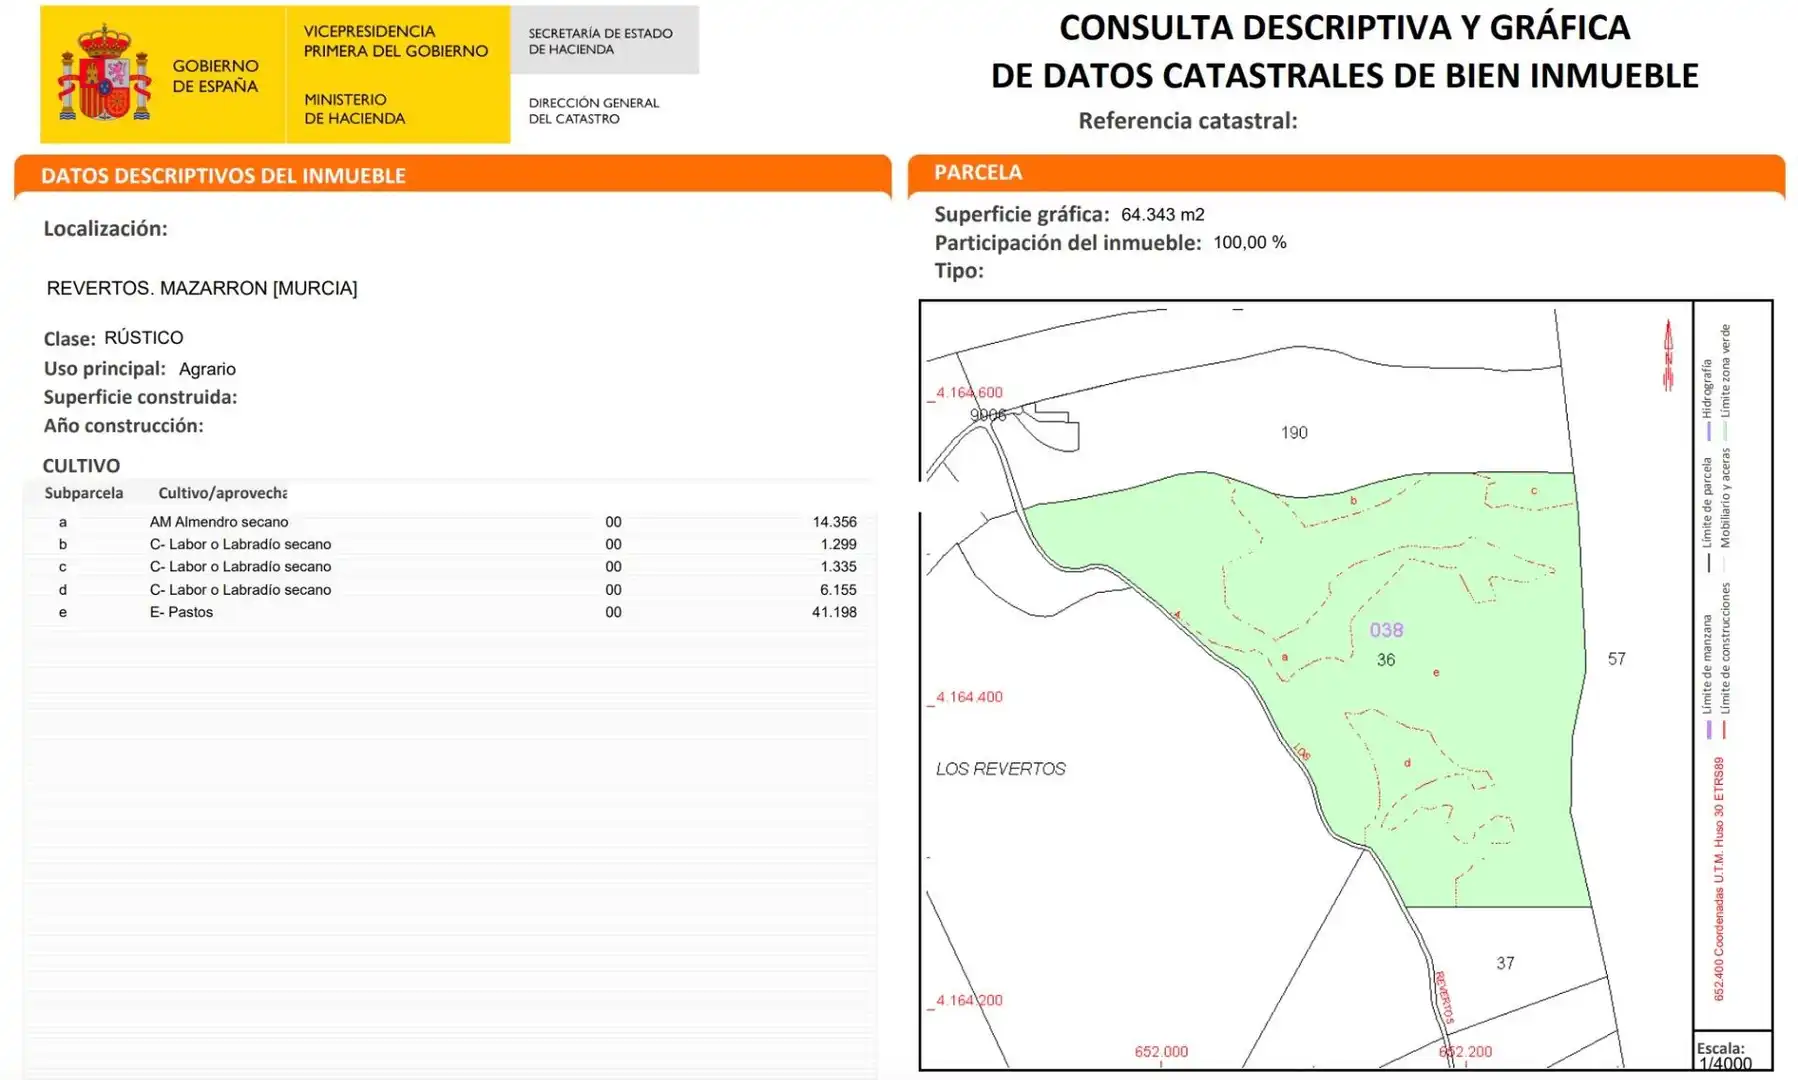Screen dimensions: 1798x1080
Task: Click the coordinate label 4.164.600
Action: 969,393
